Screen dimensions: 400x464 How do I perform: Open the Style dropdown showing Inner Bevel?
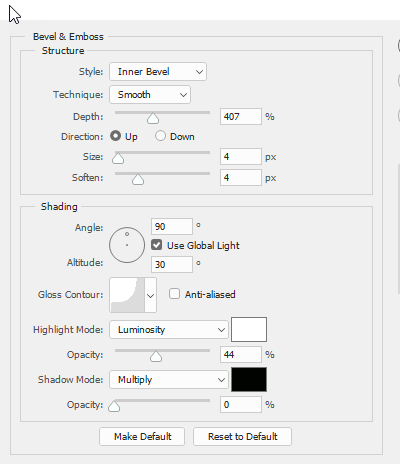(x=158, y=72)
